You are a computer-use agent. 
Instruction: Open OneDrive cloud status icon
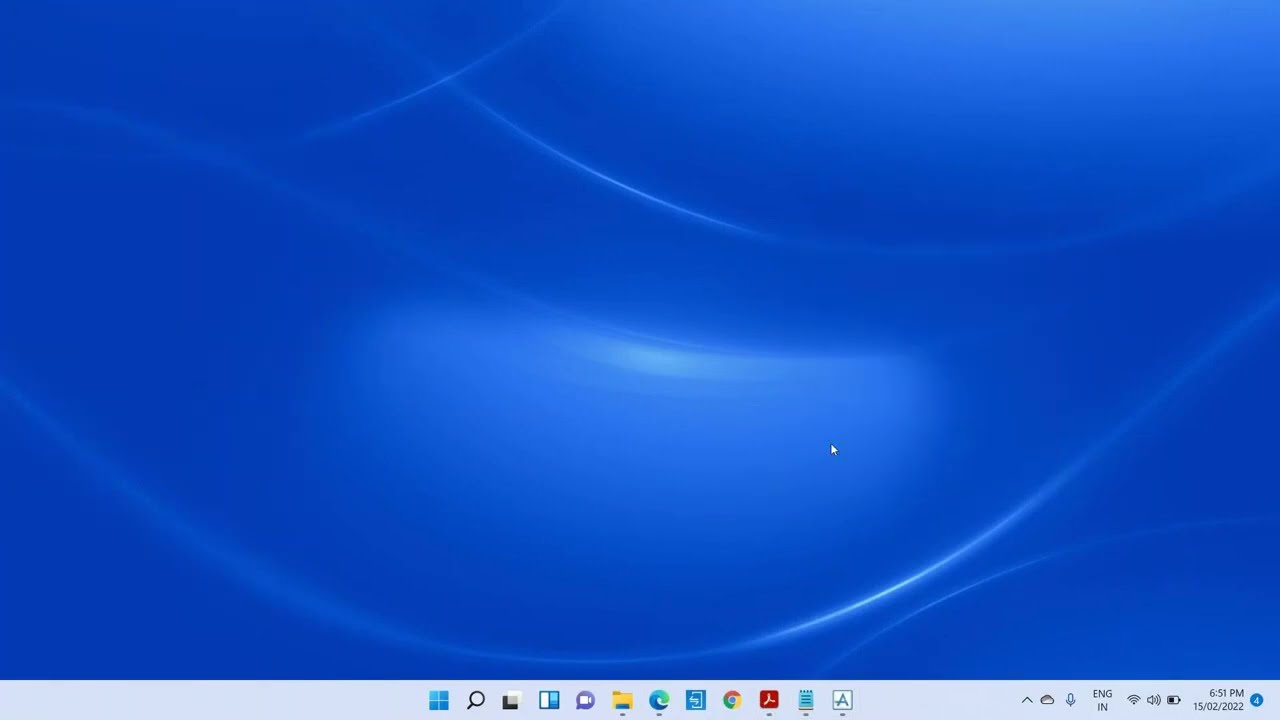(1047, 700)
